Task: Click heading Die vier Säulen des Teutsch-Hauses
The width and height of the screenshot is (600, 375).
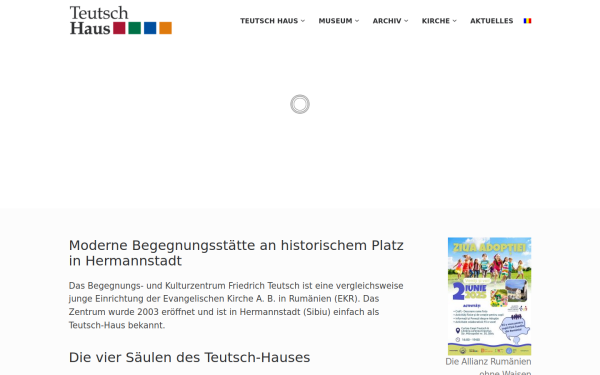Action: (x=189, y=357)
